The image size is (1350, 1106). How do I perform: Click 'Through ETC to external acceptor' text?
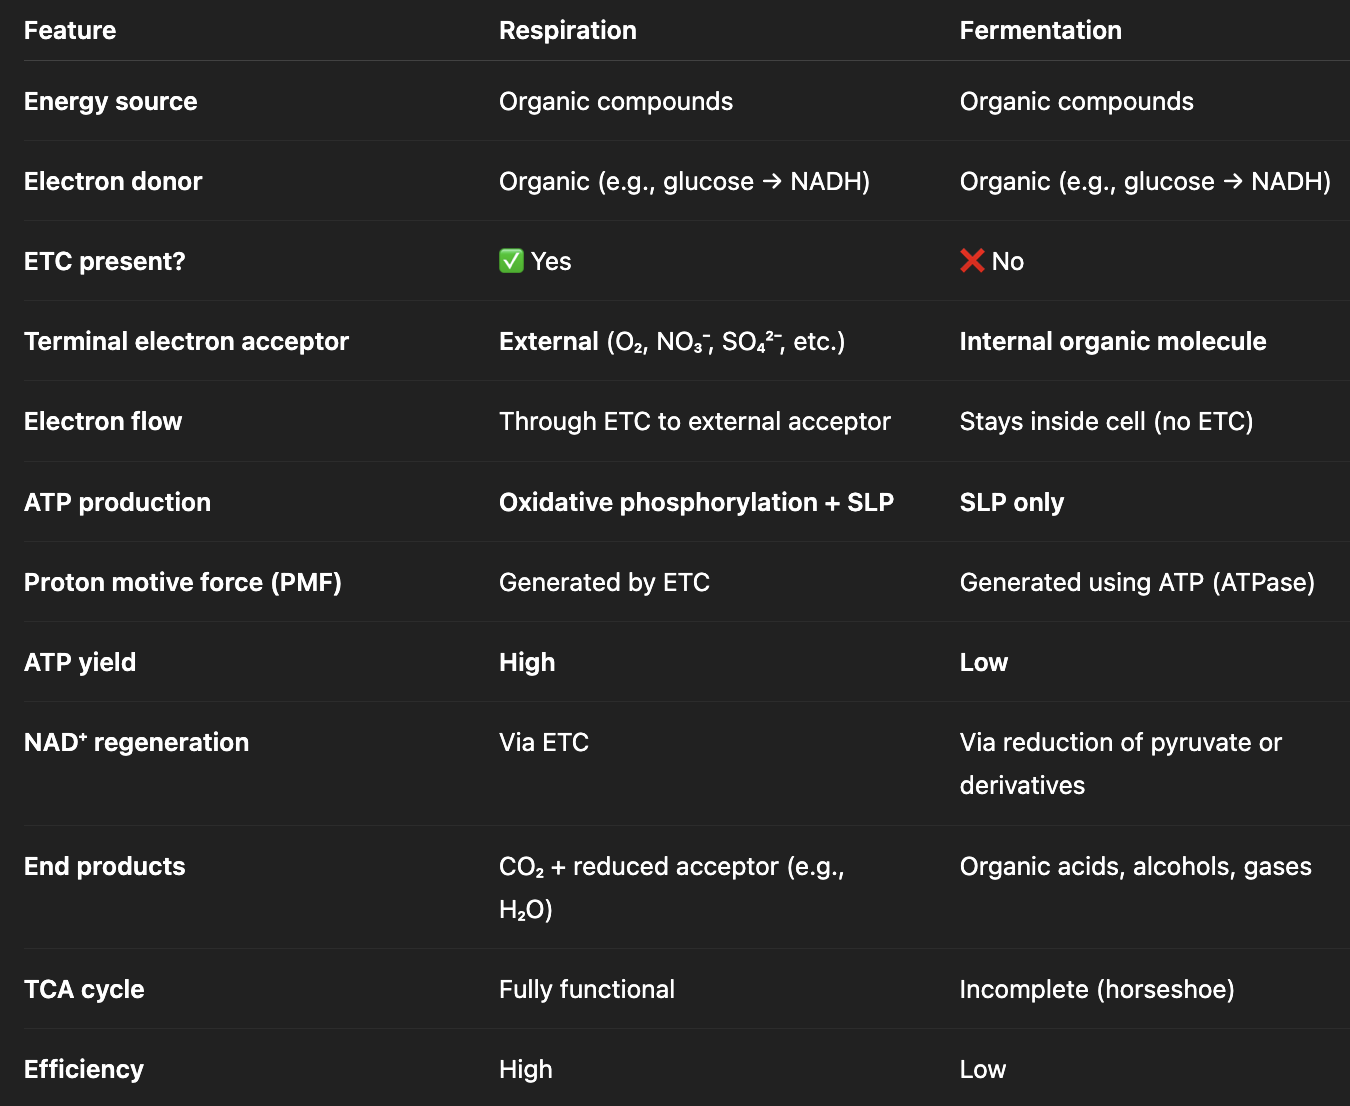pyautogui.click(x=694, y=421)
